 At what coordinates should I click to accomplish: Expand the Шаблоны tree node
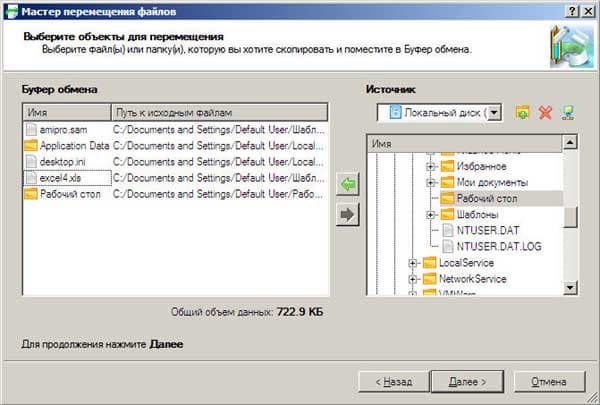(430, 215)
